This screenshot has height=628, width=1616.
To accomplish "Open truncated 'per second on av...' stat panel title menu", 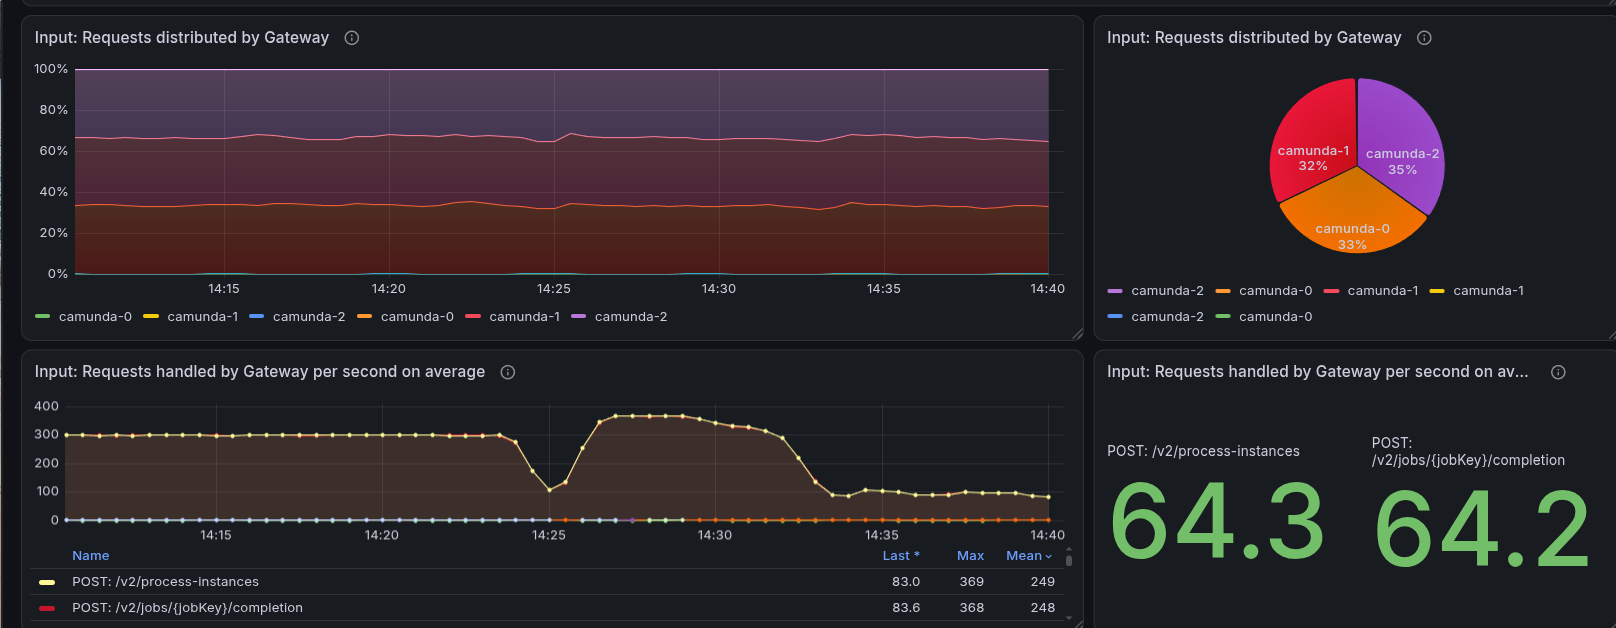I will pyautogui.click(x=1318, y=372).
